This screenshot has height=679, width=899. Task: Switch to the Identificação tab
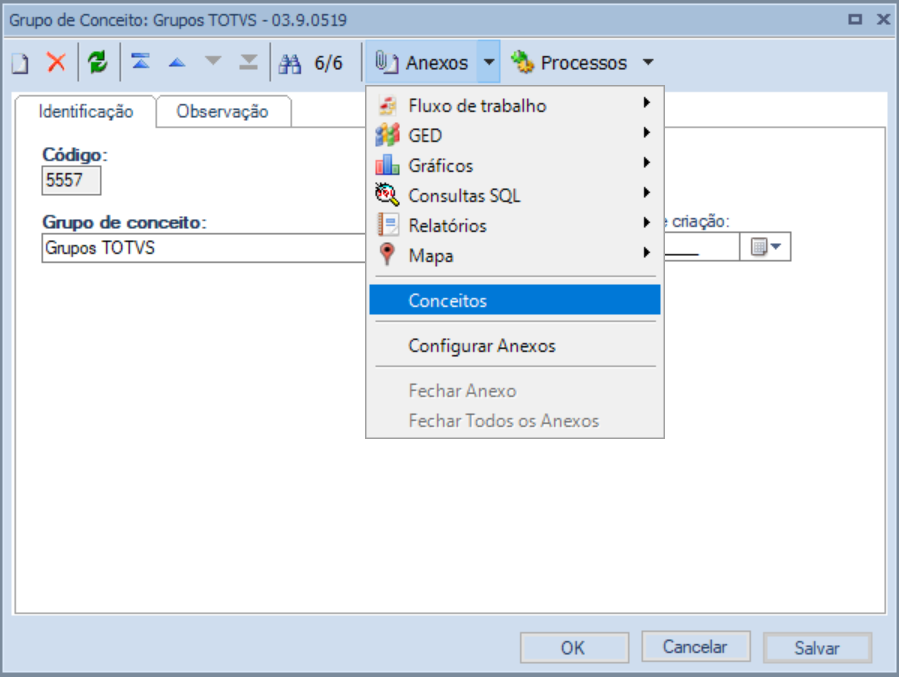point(86,111)
